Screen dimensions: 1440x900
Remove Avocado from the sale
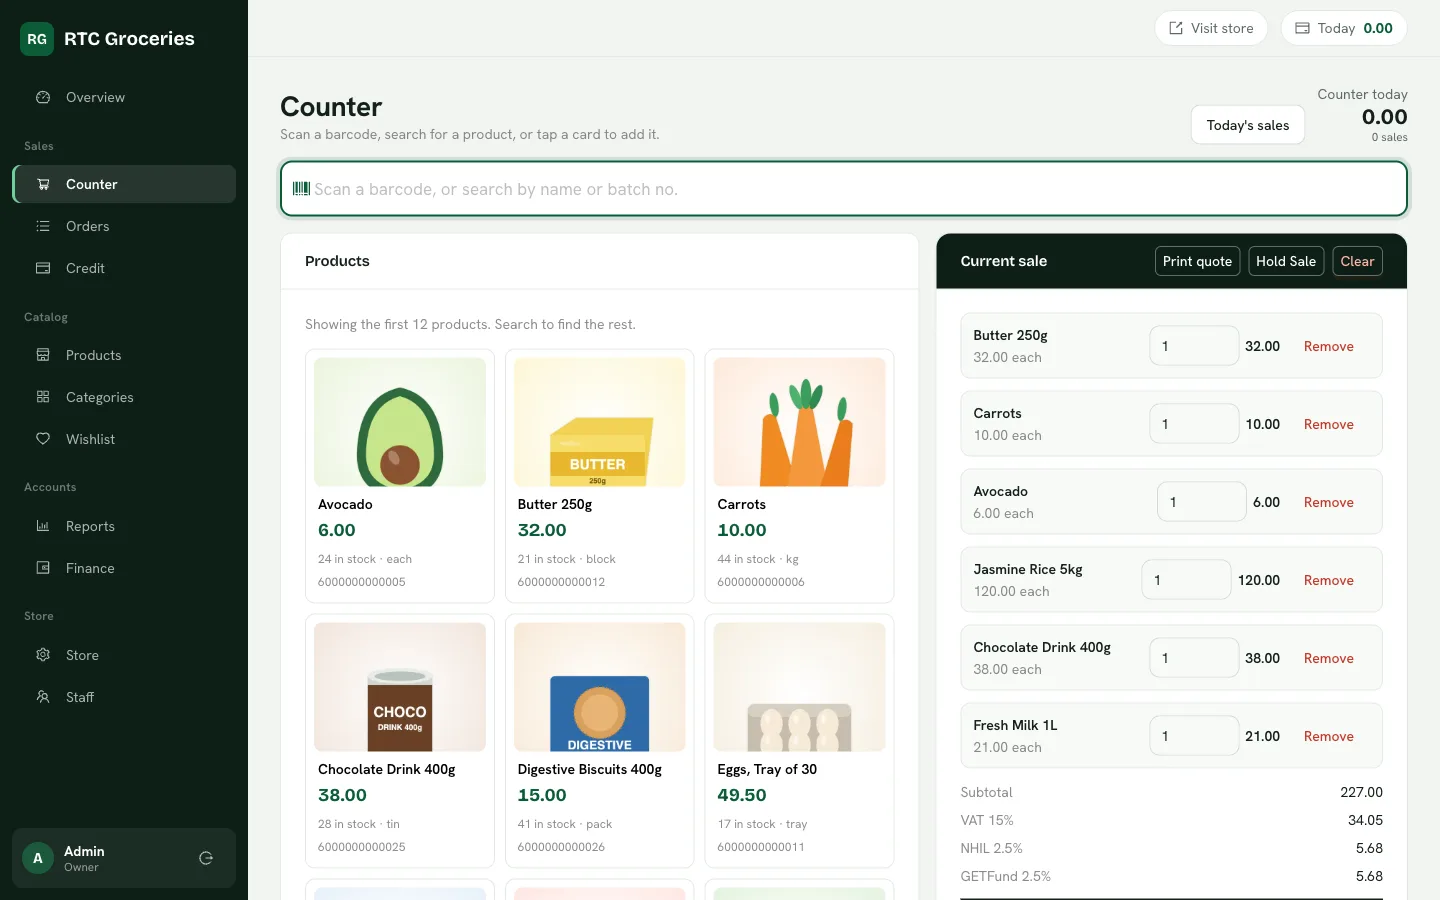pos(1328,502)
